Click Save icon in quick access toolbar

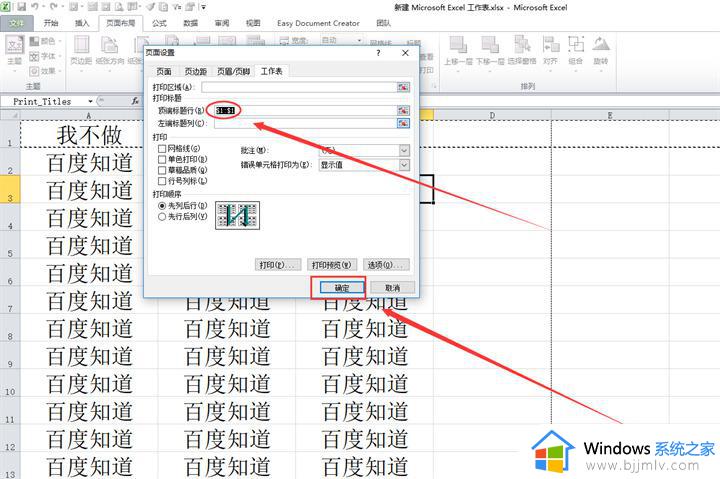coord(21,7)
